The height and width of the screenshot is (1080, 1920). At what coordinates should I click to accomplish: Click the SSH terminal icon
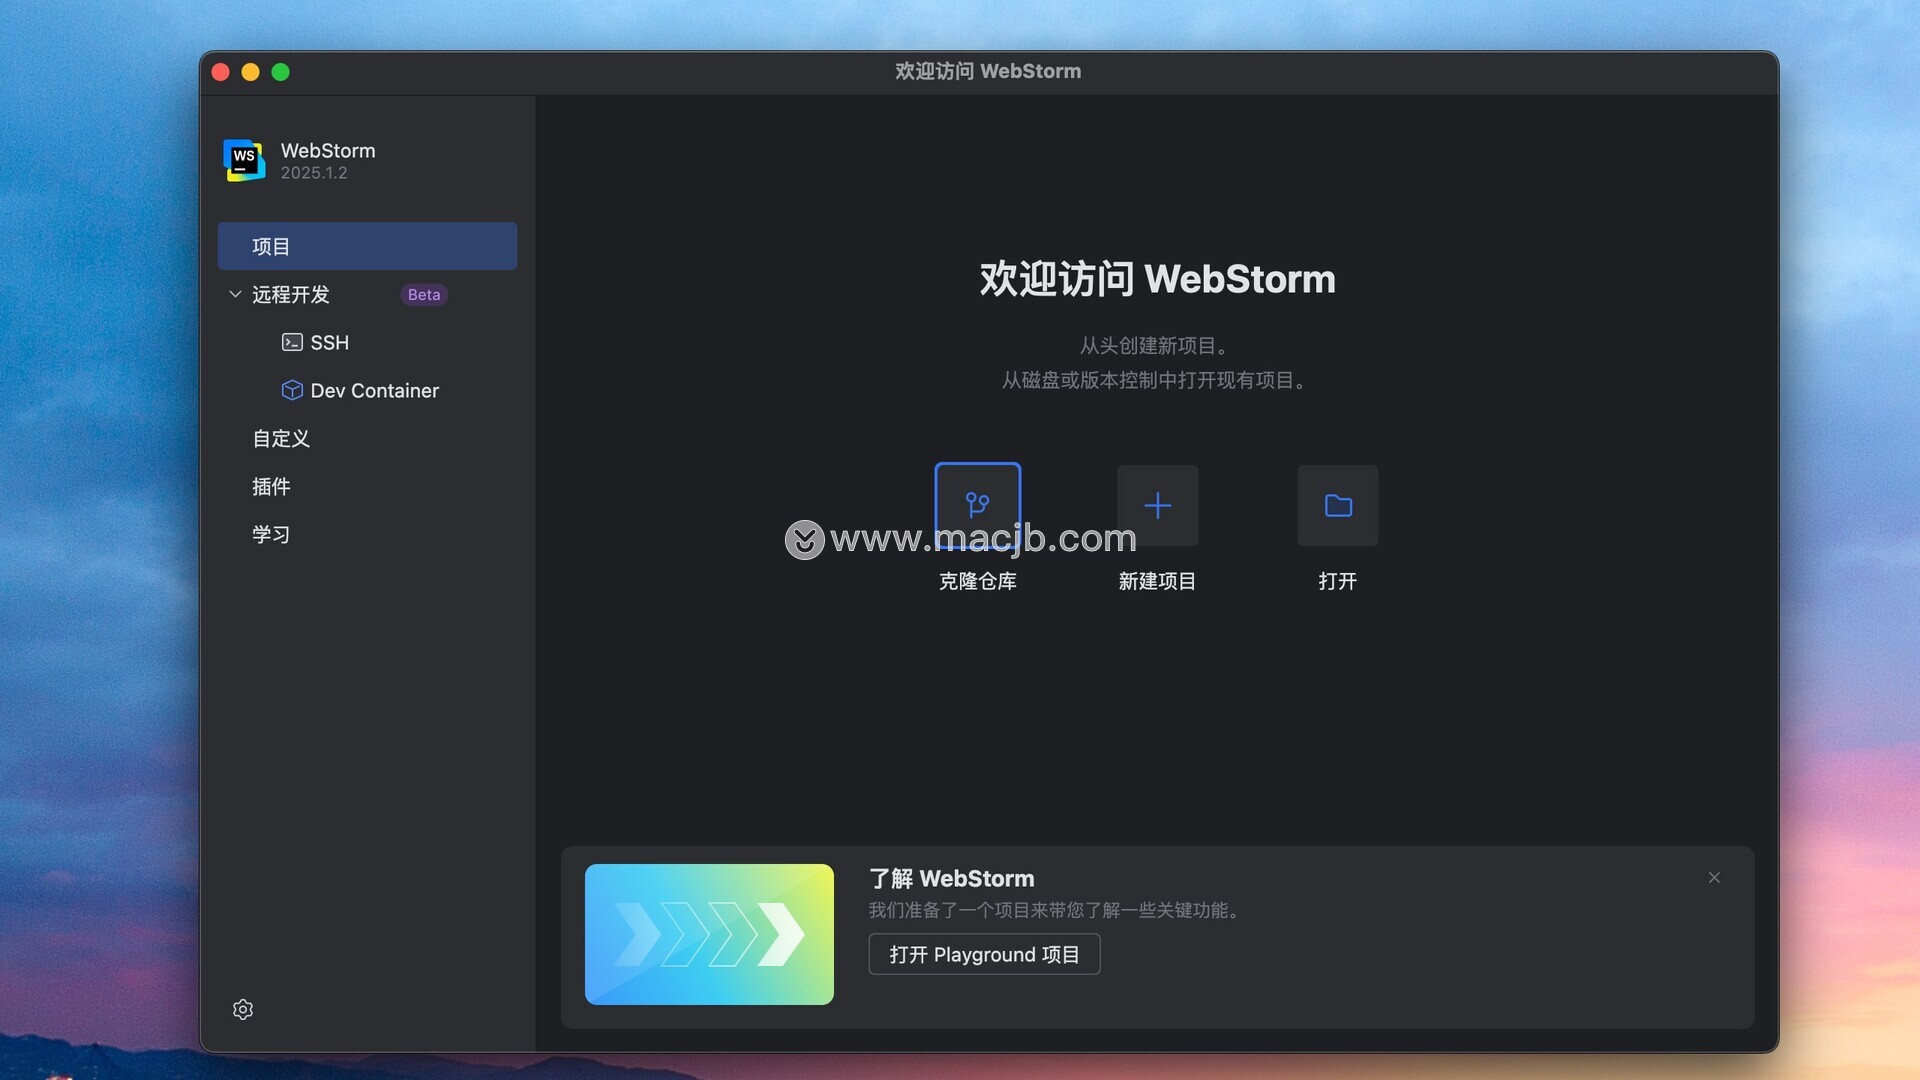coord(292,342)
